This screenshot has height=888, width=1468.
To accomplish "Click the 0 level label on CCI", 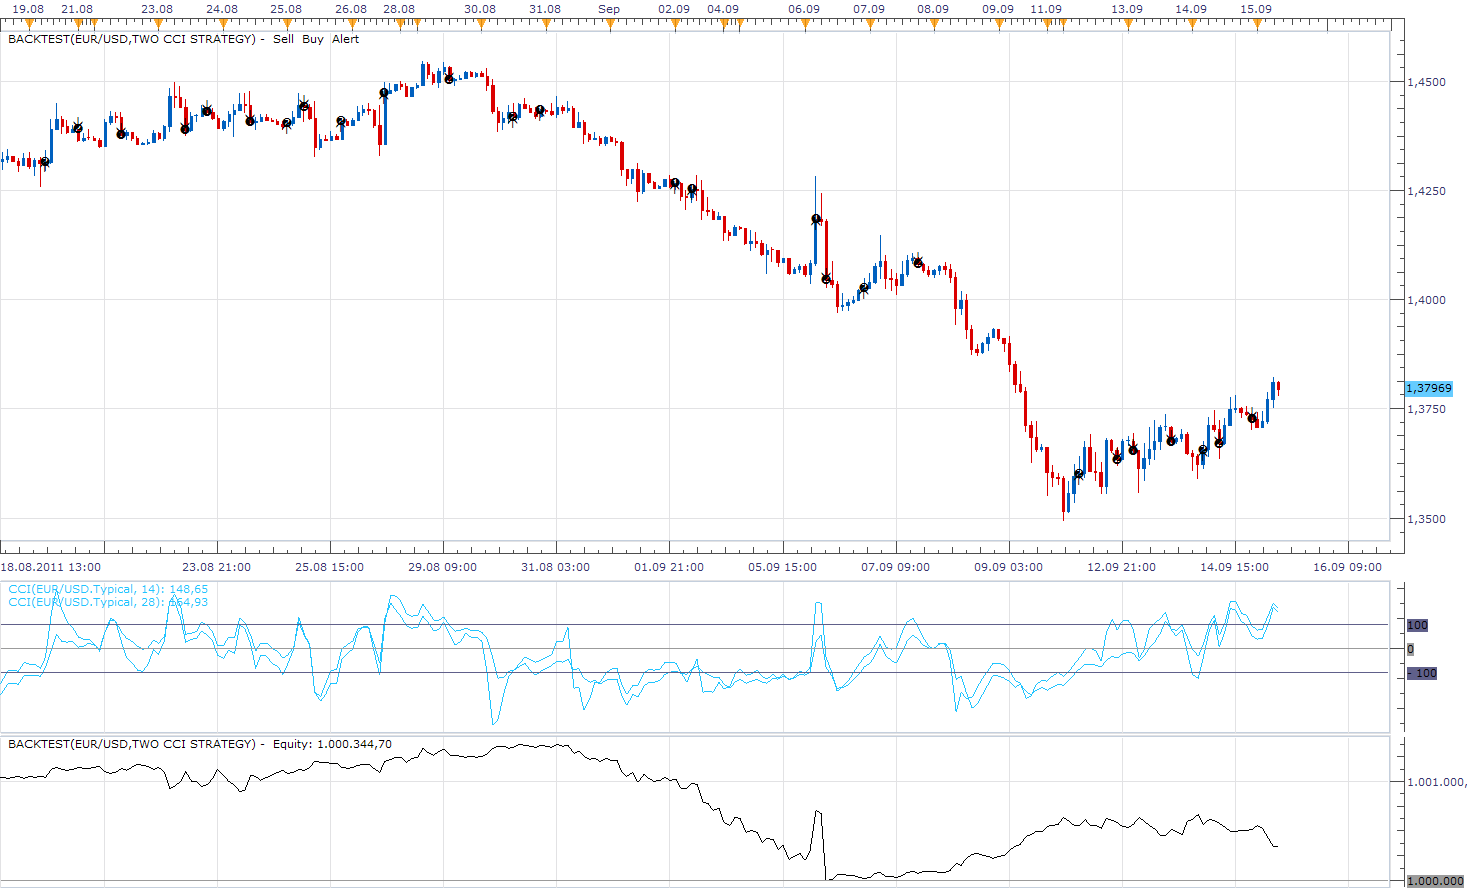I will click(1410, 649).
